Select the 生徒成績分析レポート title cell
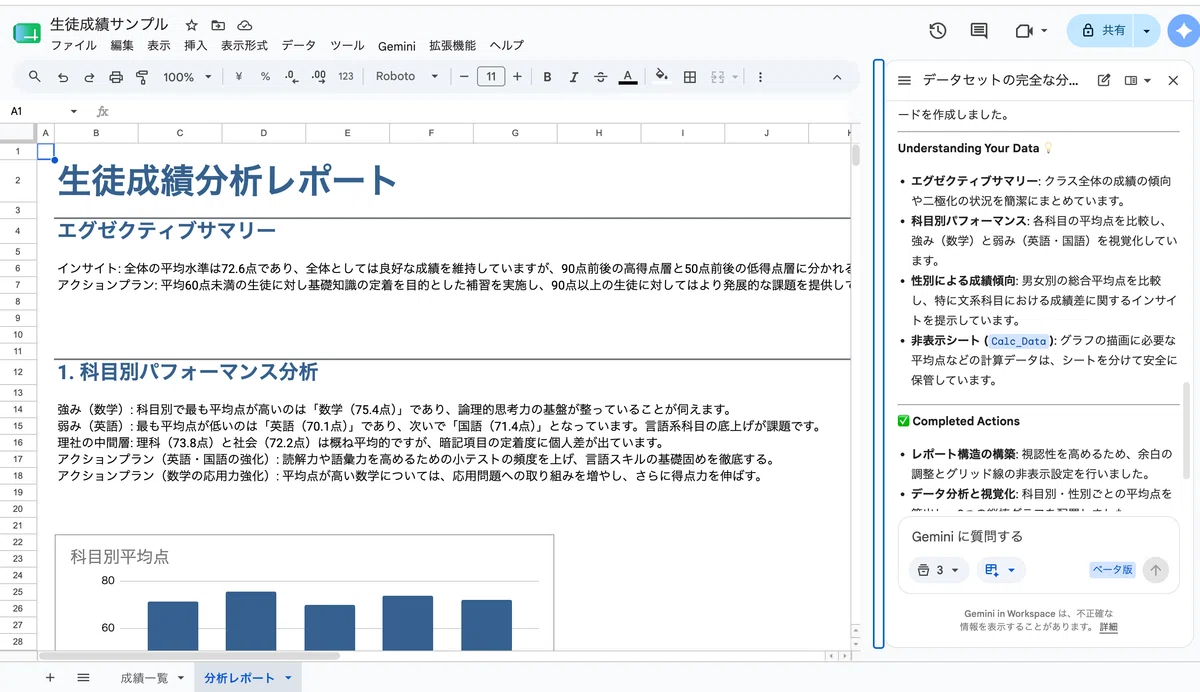 tap(228, 181)
